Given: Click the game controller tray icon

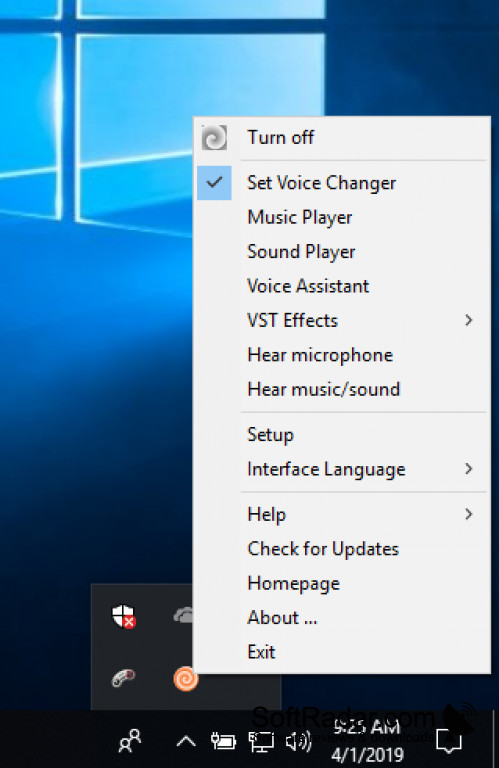Looking at the screenshot, I should click(123, 678).
